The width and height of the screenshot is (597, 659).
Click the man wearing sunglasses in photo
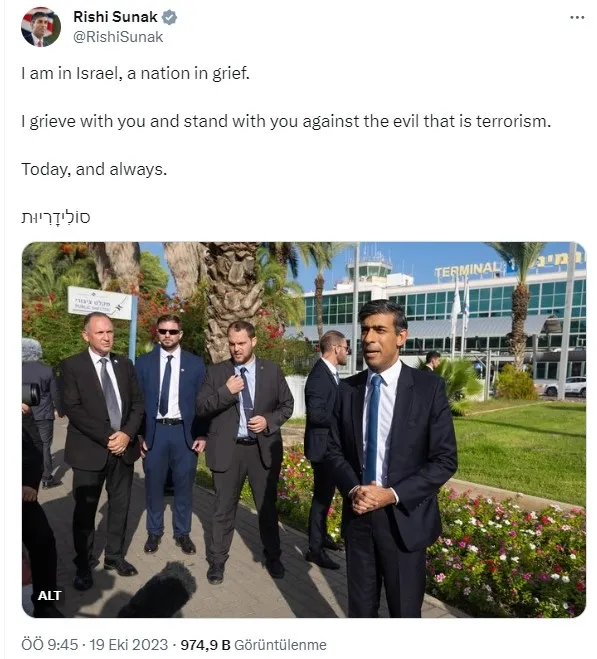[169, 433]
